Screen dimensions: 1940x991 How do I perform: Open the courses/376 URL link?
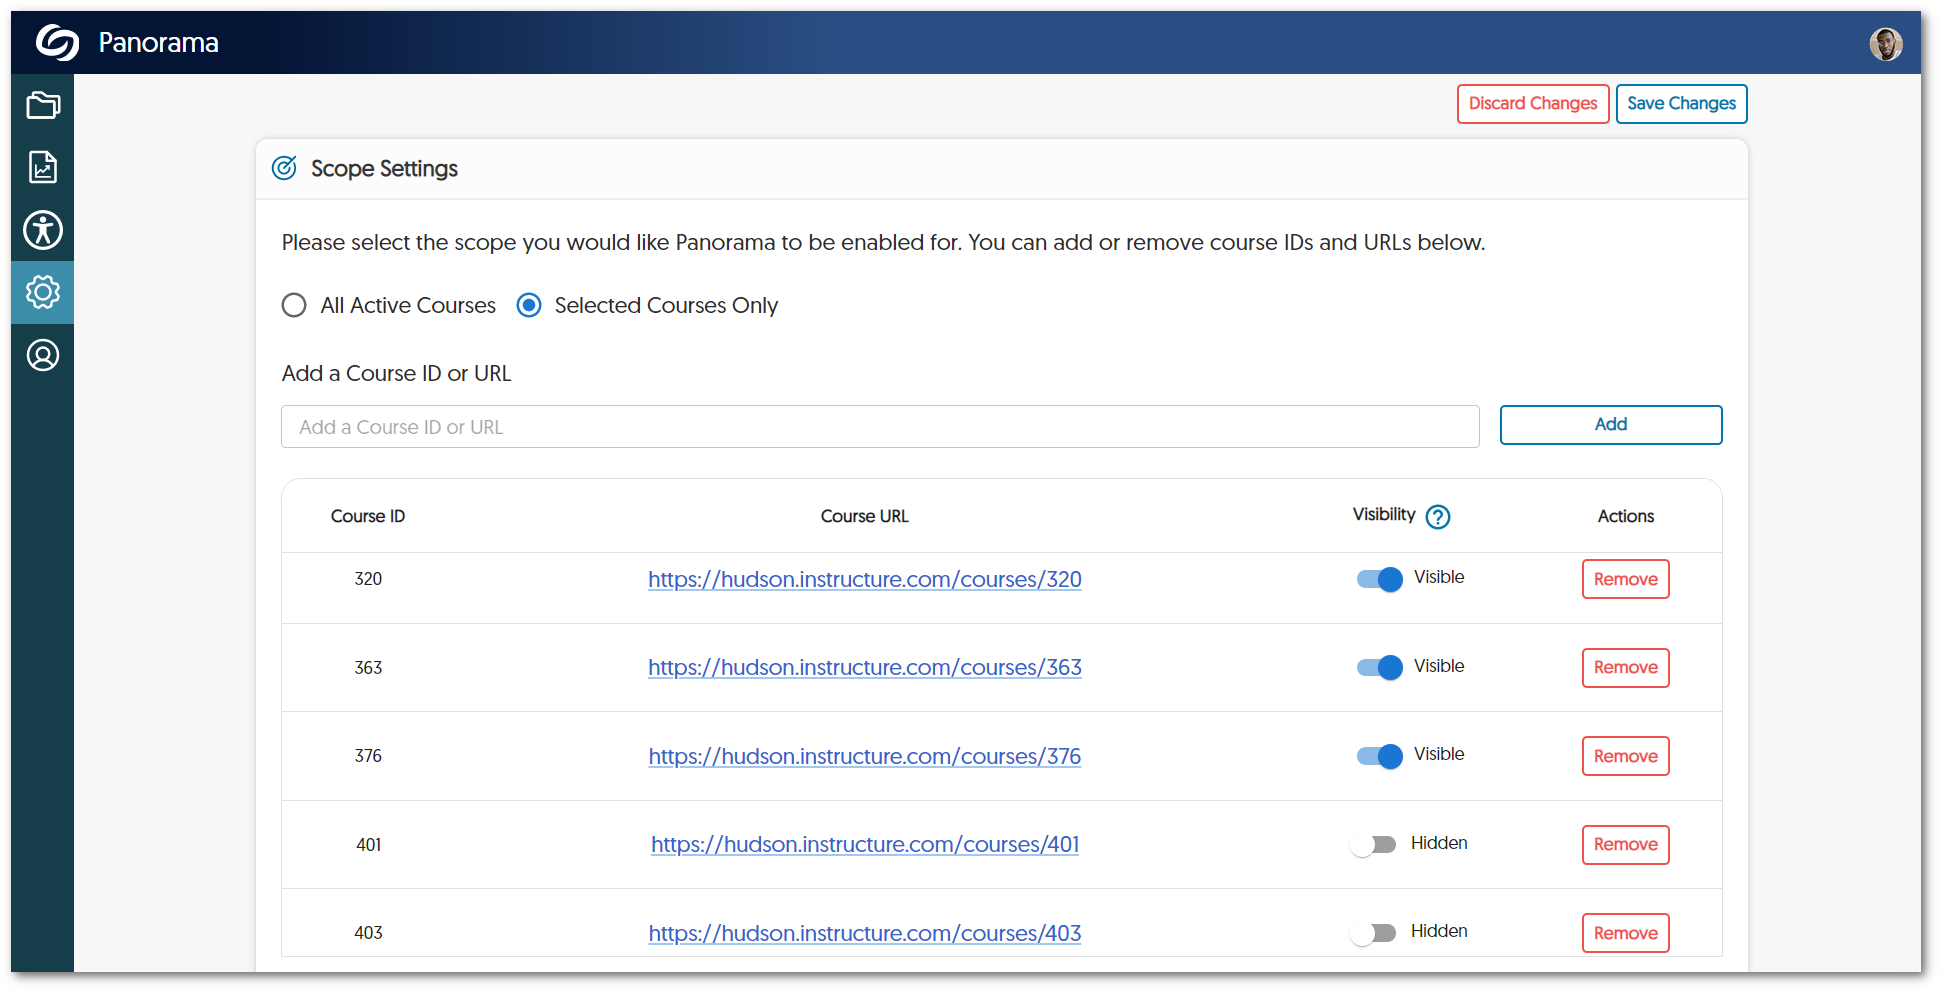[x=864, y=756]
